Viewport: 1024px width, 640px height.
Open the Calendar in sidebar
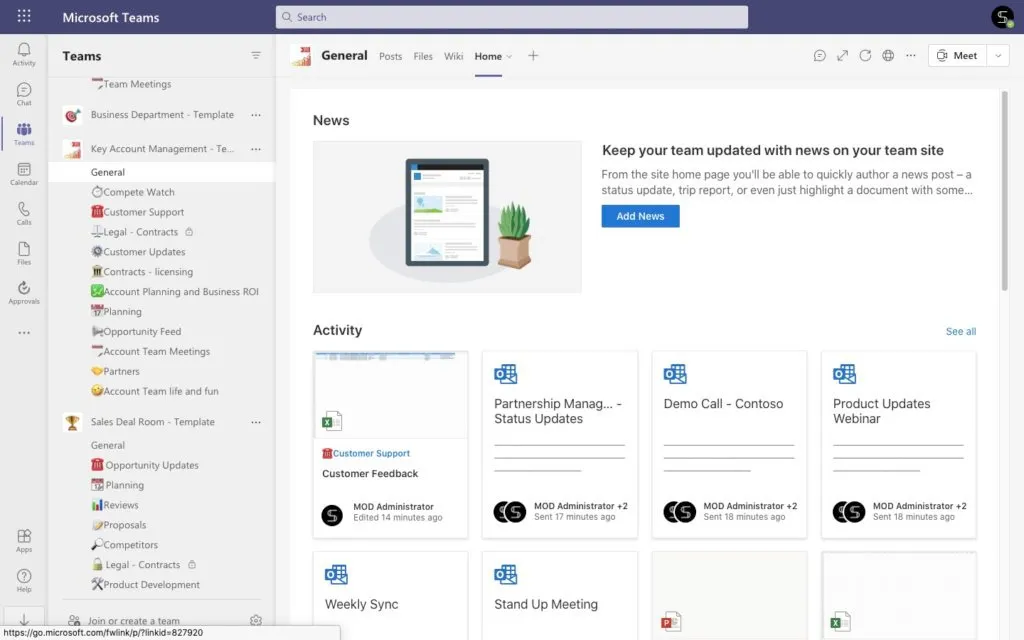click(x=24, y=174)
